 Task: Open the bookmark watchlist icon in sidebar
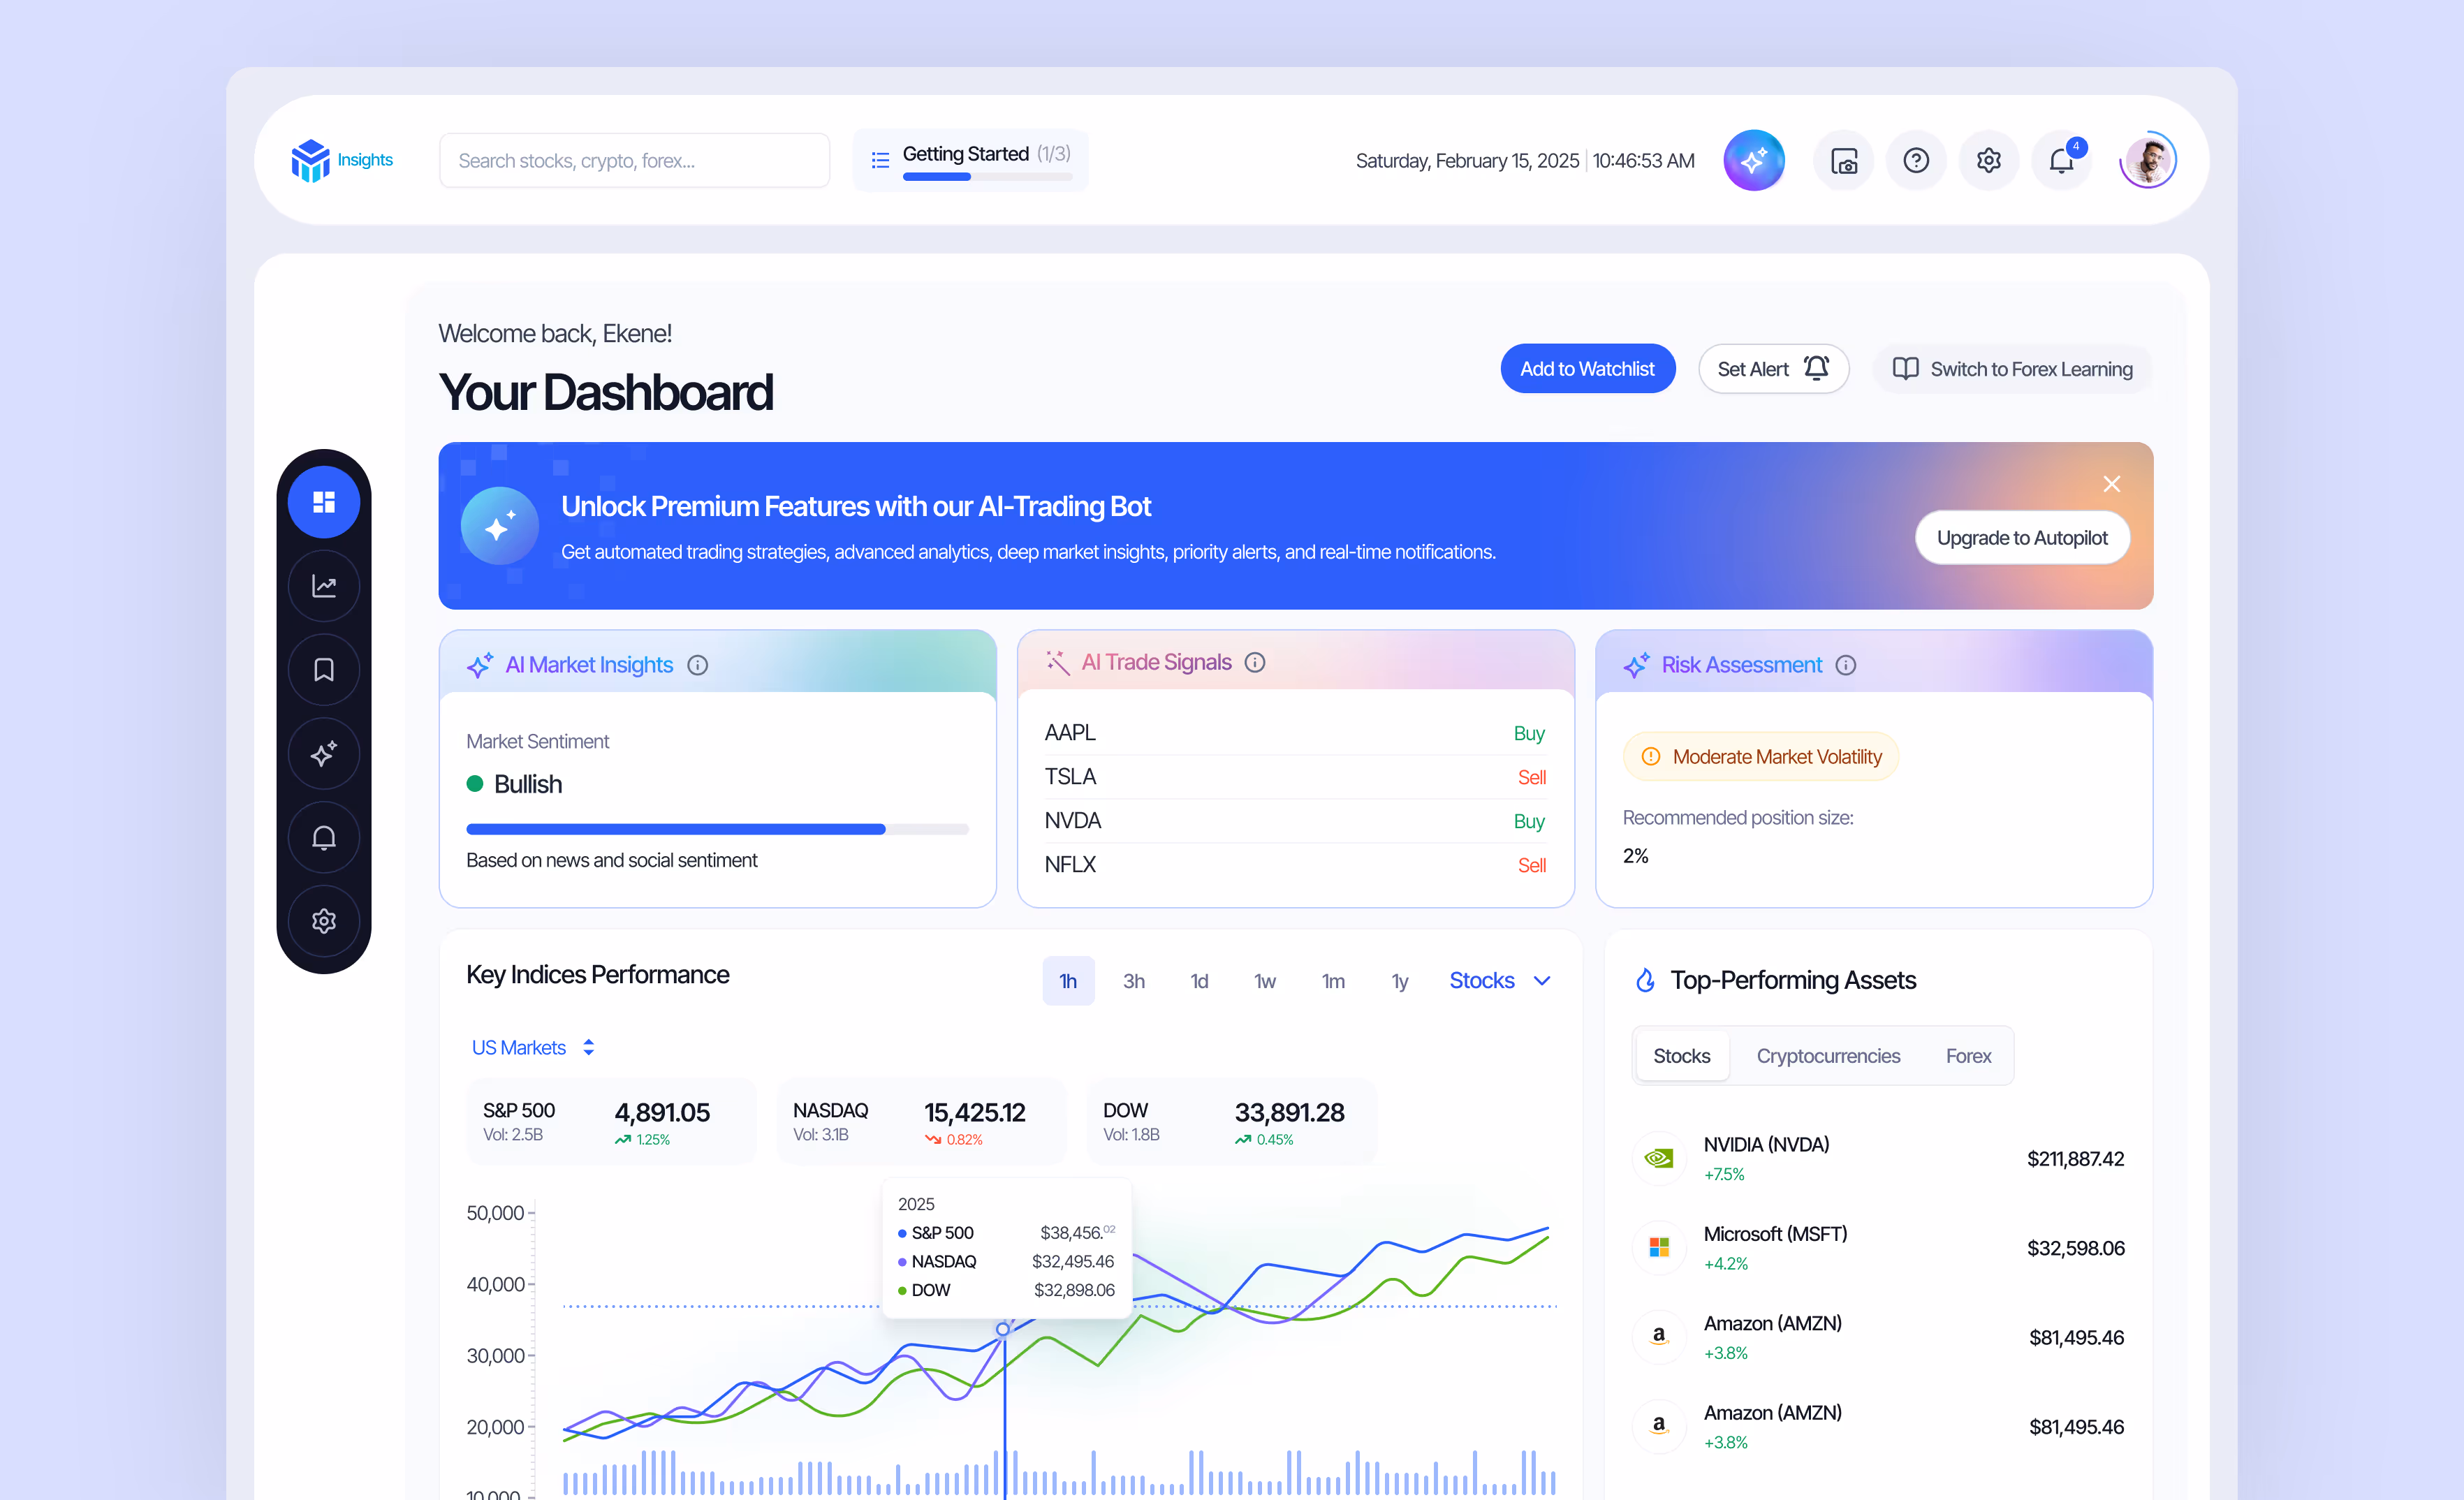tap(323, 669)
